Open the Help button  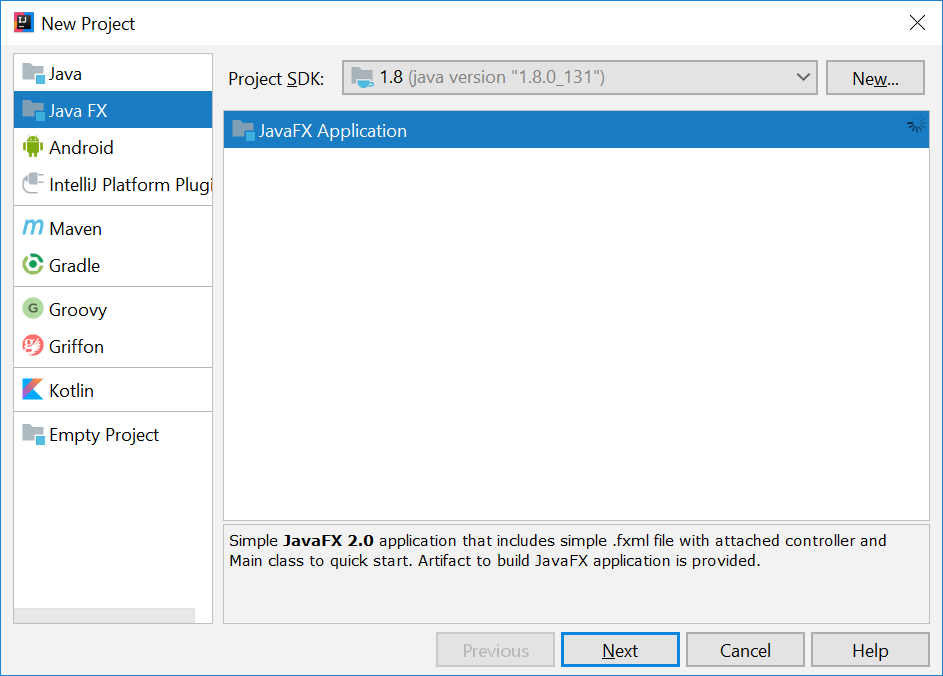pyautogui.click(x=870, y=650)
